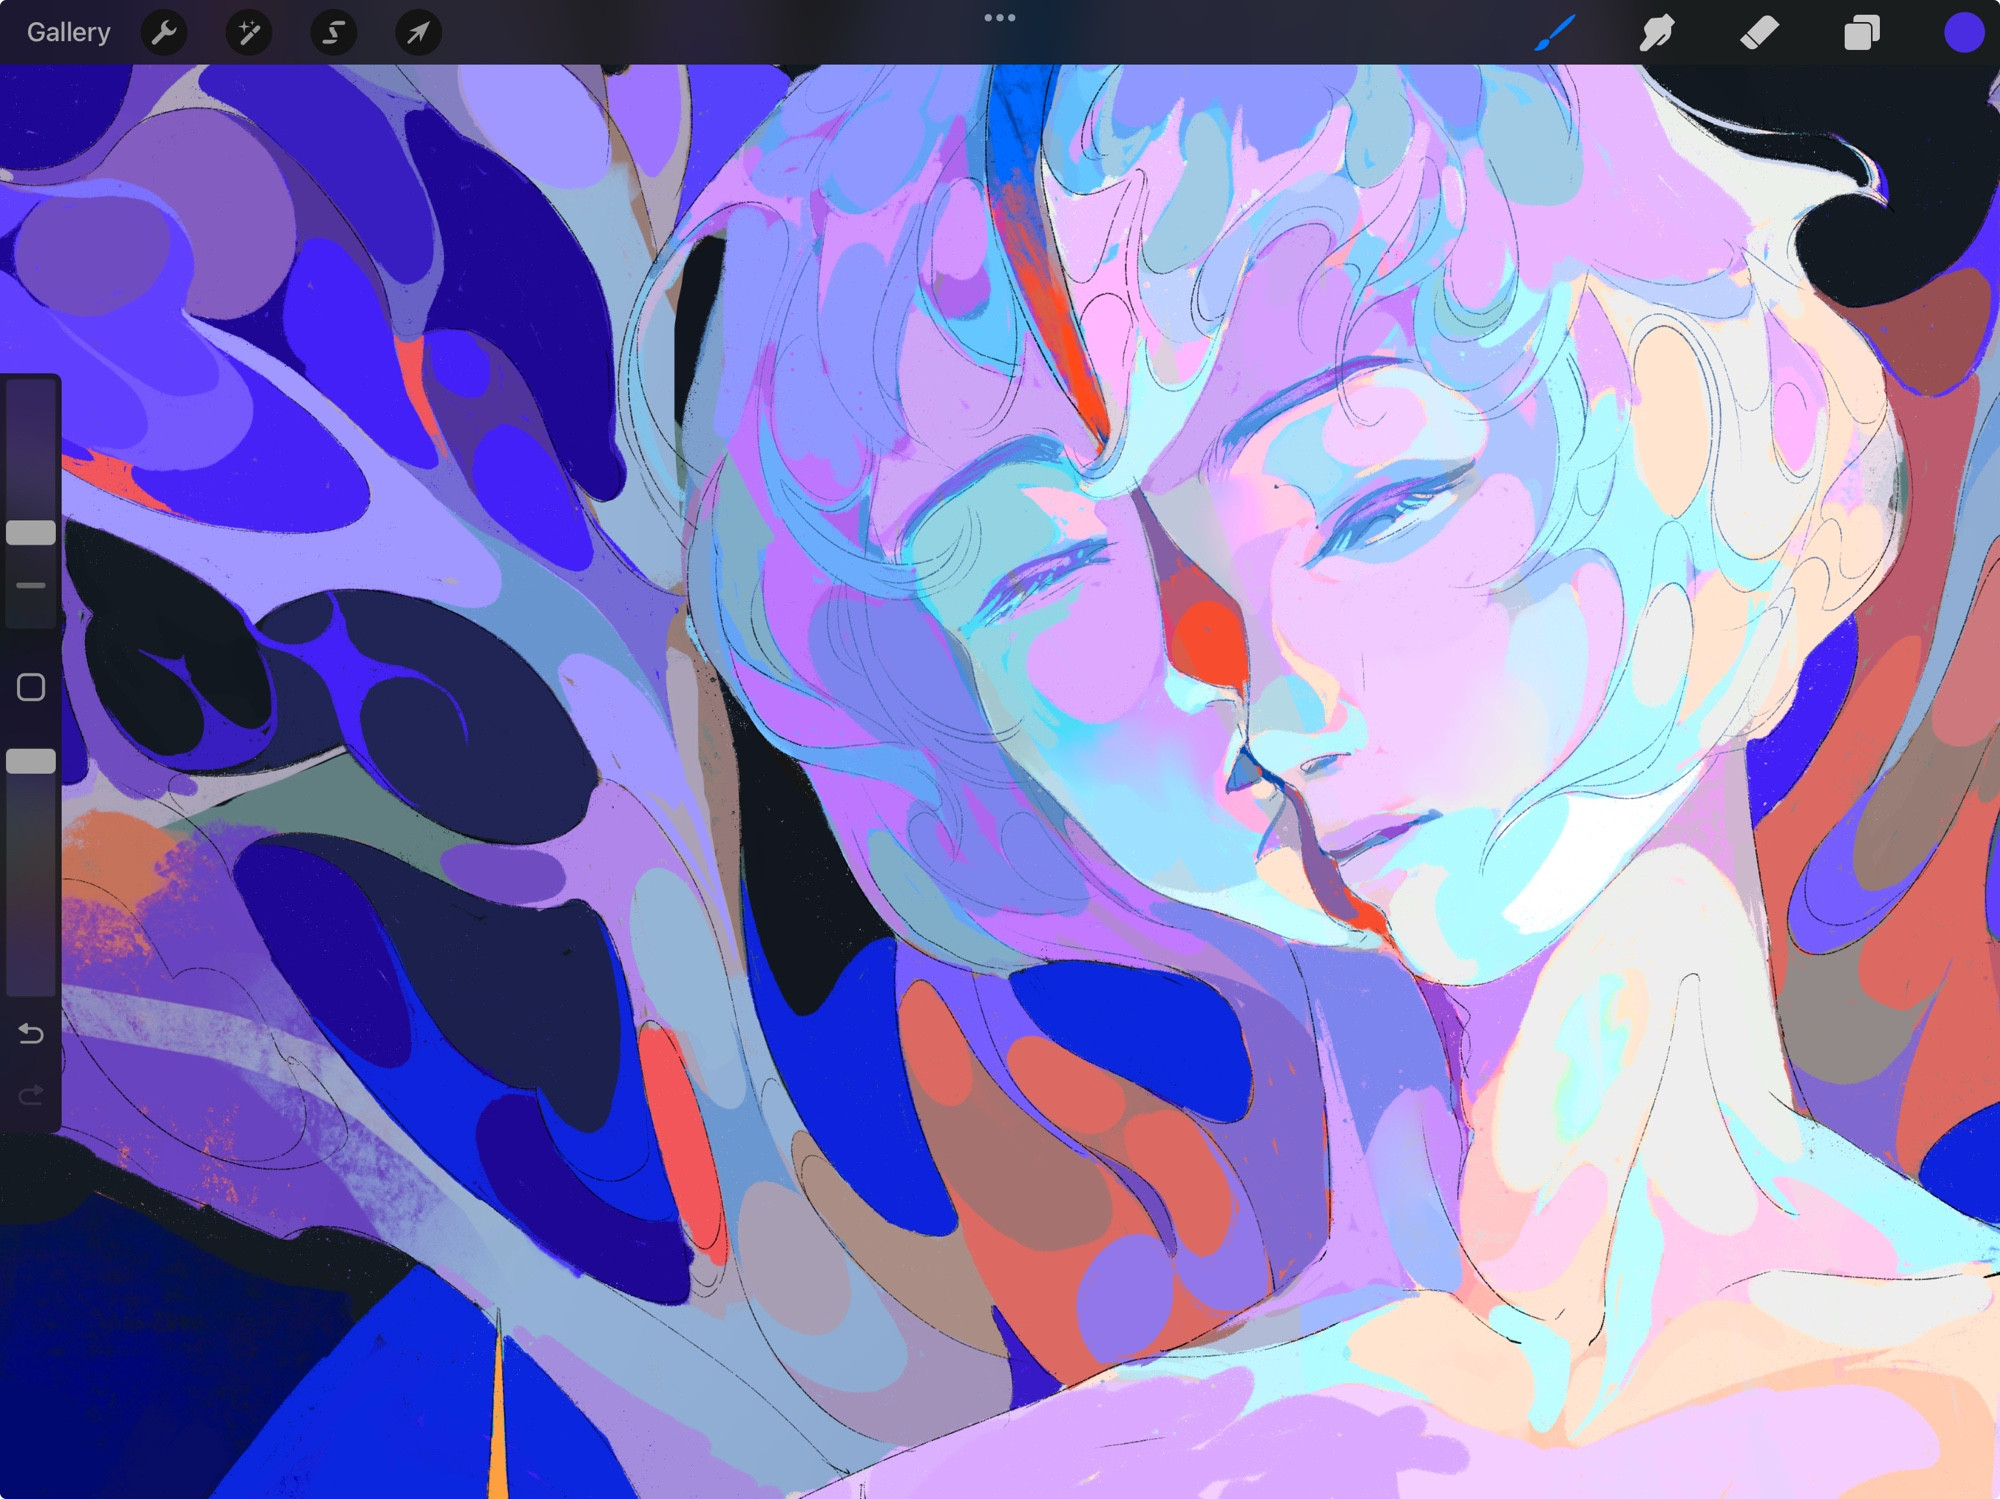Tap the three-dot multitasking indicator
This screenshot has width=2000, height=1499.
[1000, 17]
